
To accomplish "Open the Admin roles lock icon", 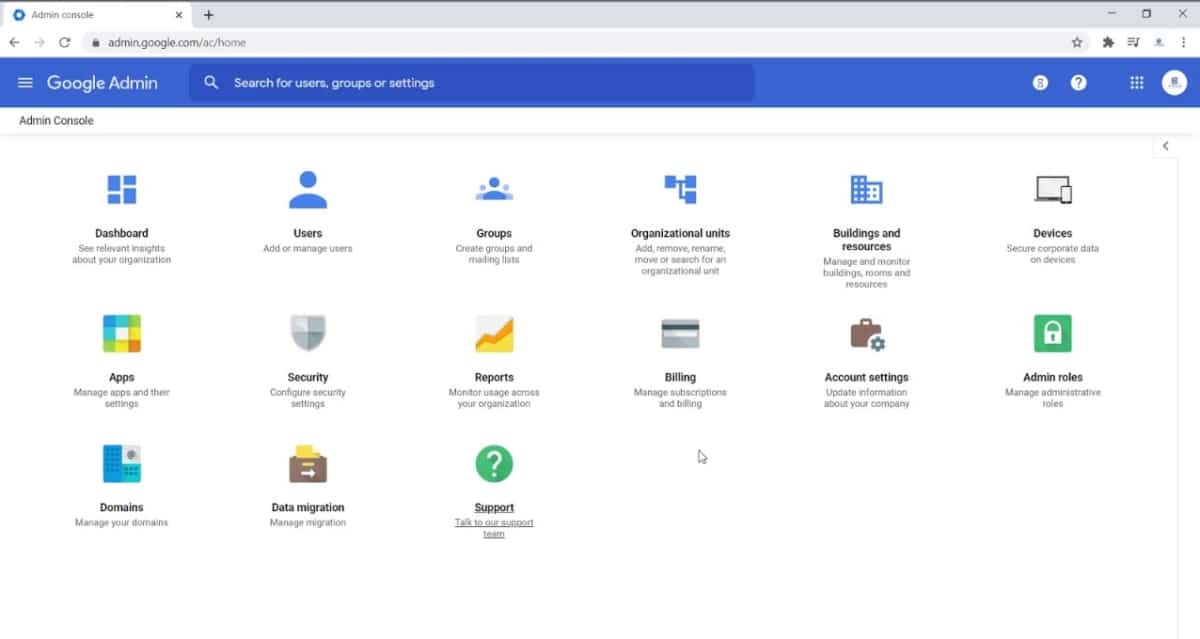I will click(x=1053, y=334).
